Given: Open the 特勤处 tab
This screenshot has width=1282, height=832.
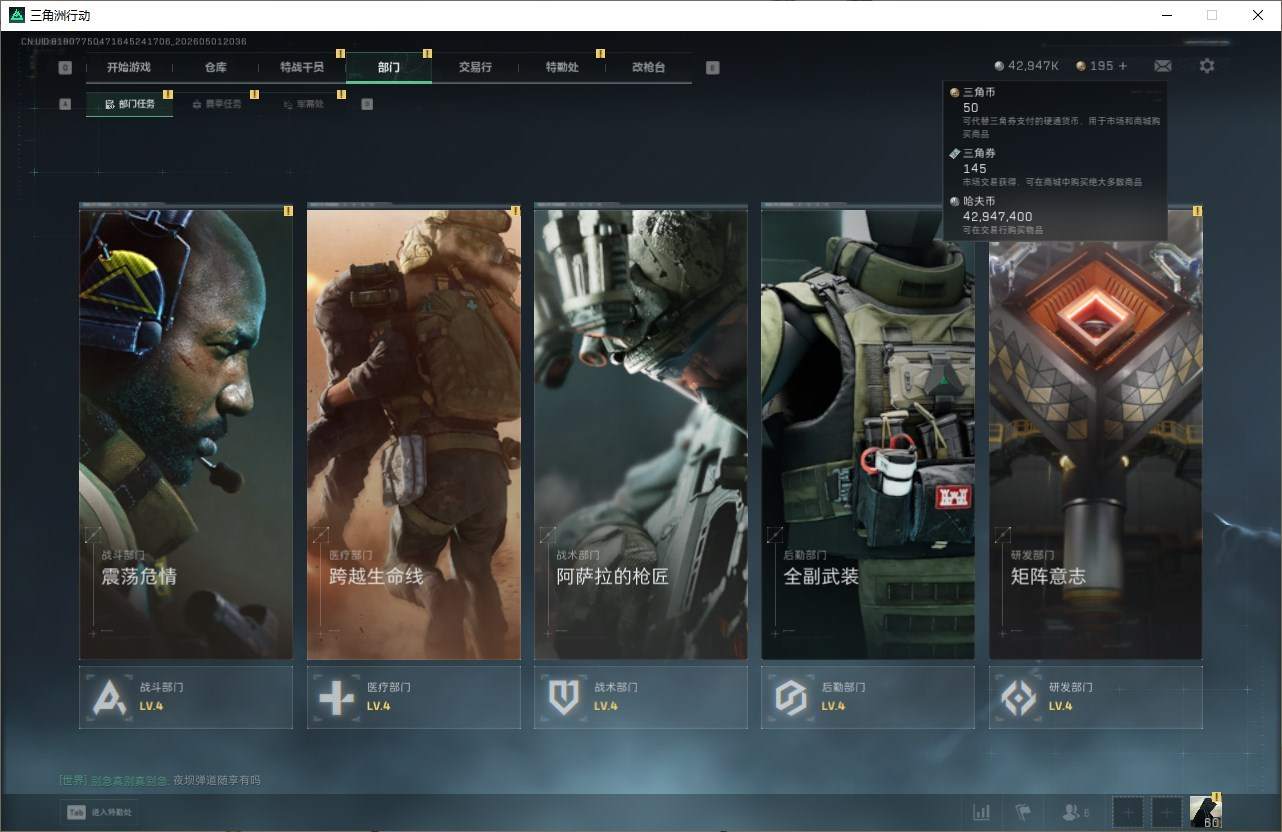Looking at the screenshot, I should [x=562, y=67].
